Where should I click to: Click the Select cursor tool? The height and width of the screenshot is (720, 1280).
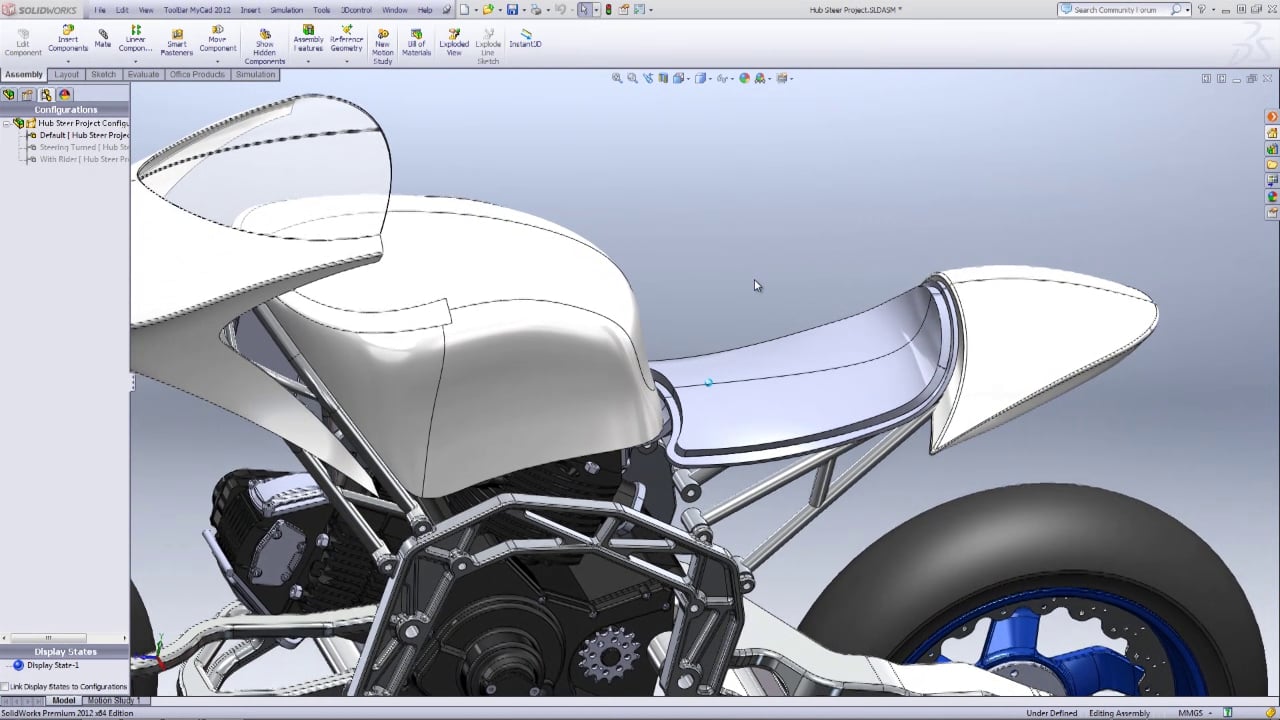click(584, 10)
